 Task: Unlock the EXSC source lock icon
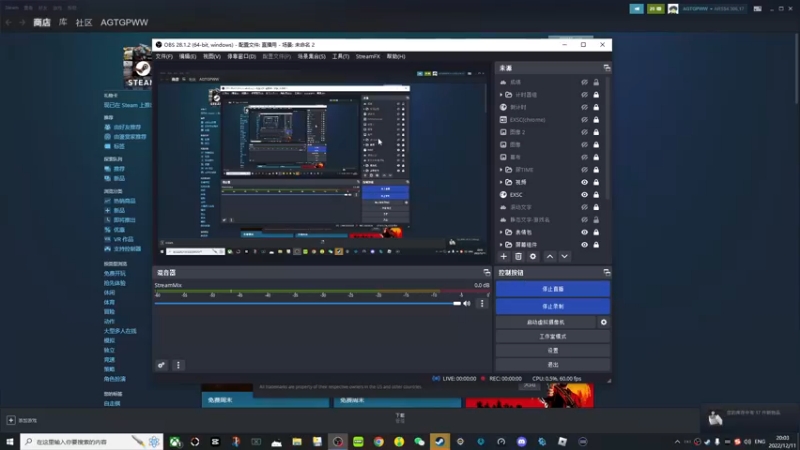tap(596, 195)
